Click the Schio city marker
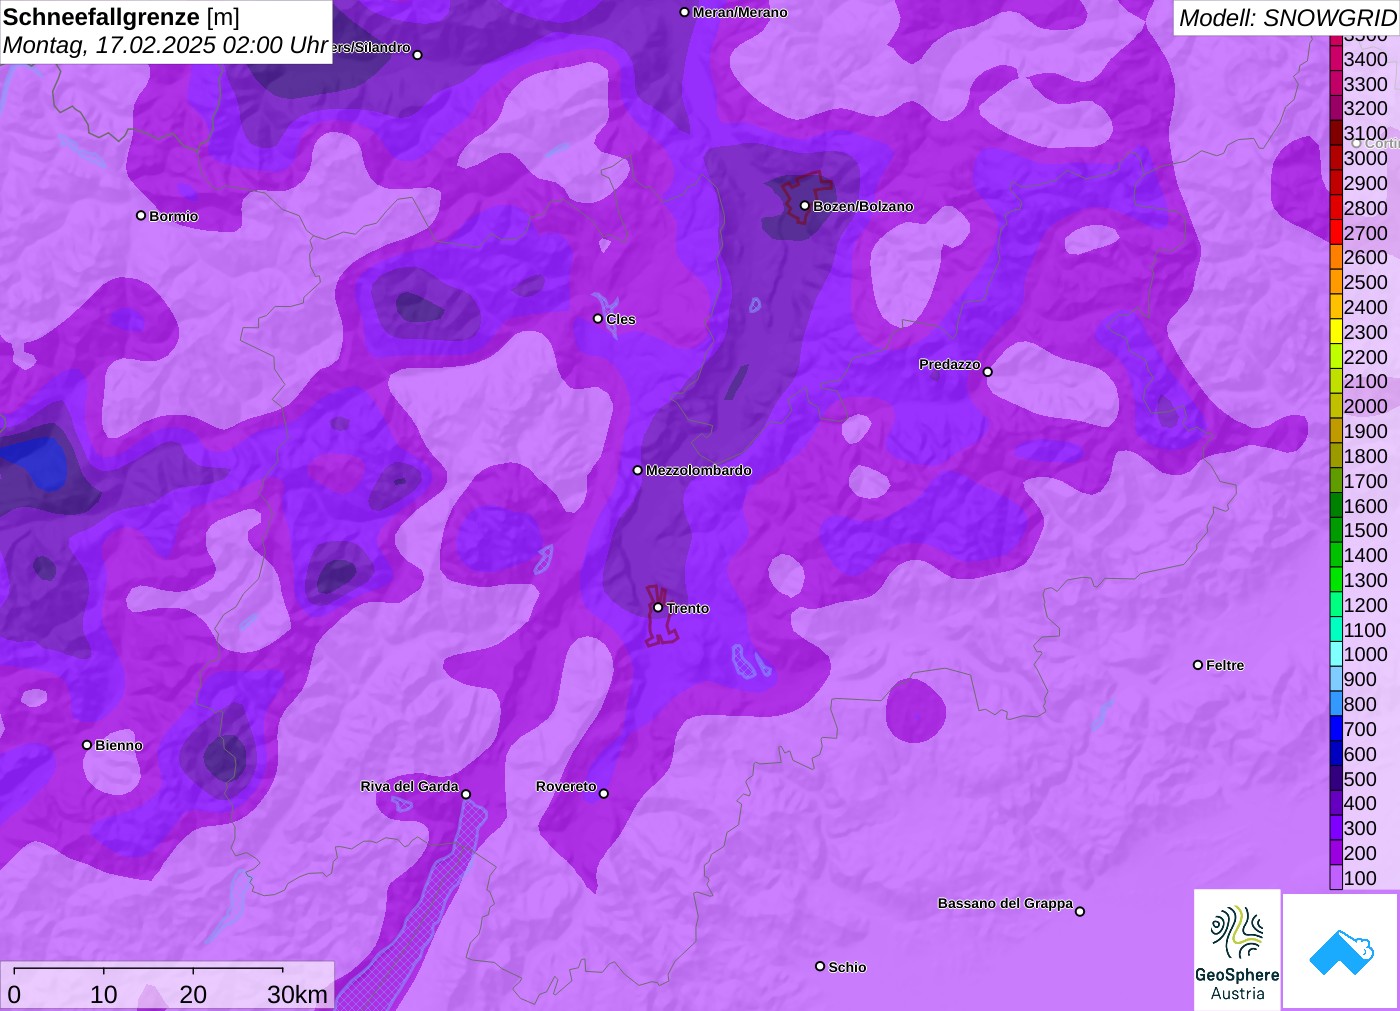This screenshot has width=1400, height=1011. [x=820, y=967]
